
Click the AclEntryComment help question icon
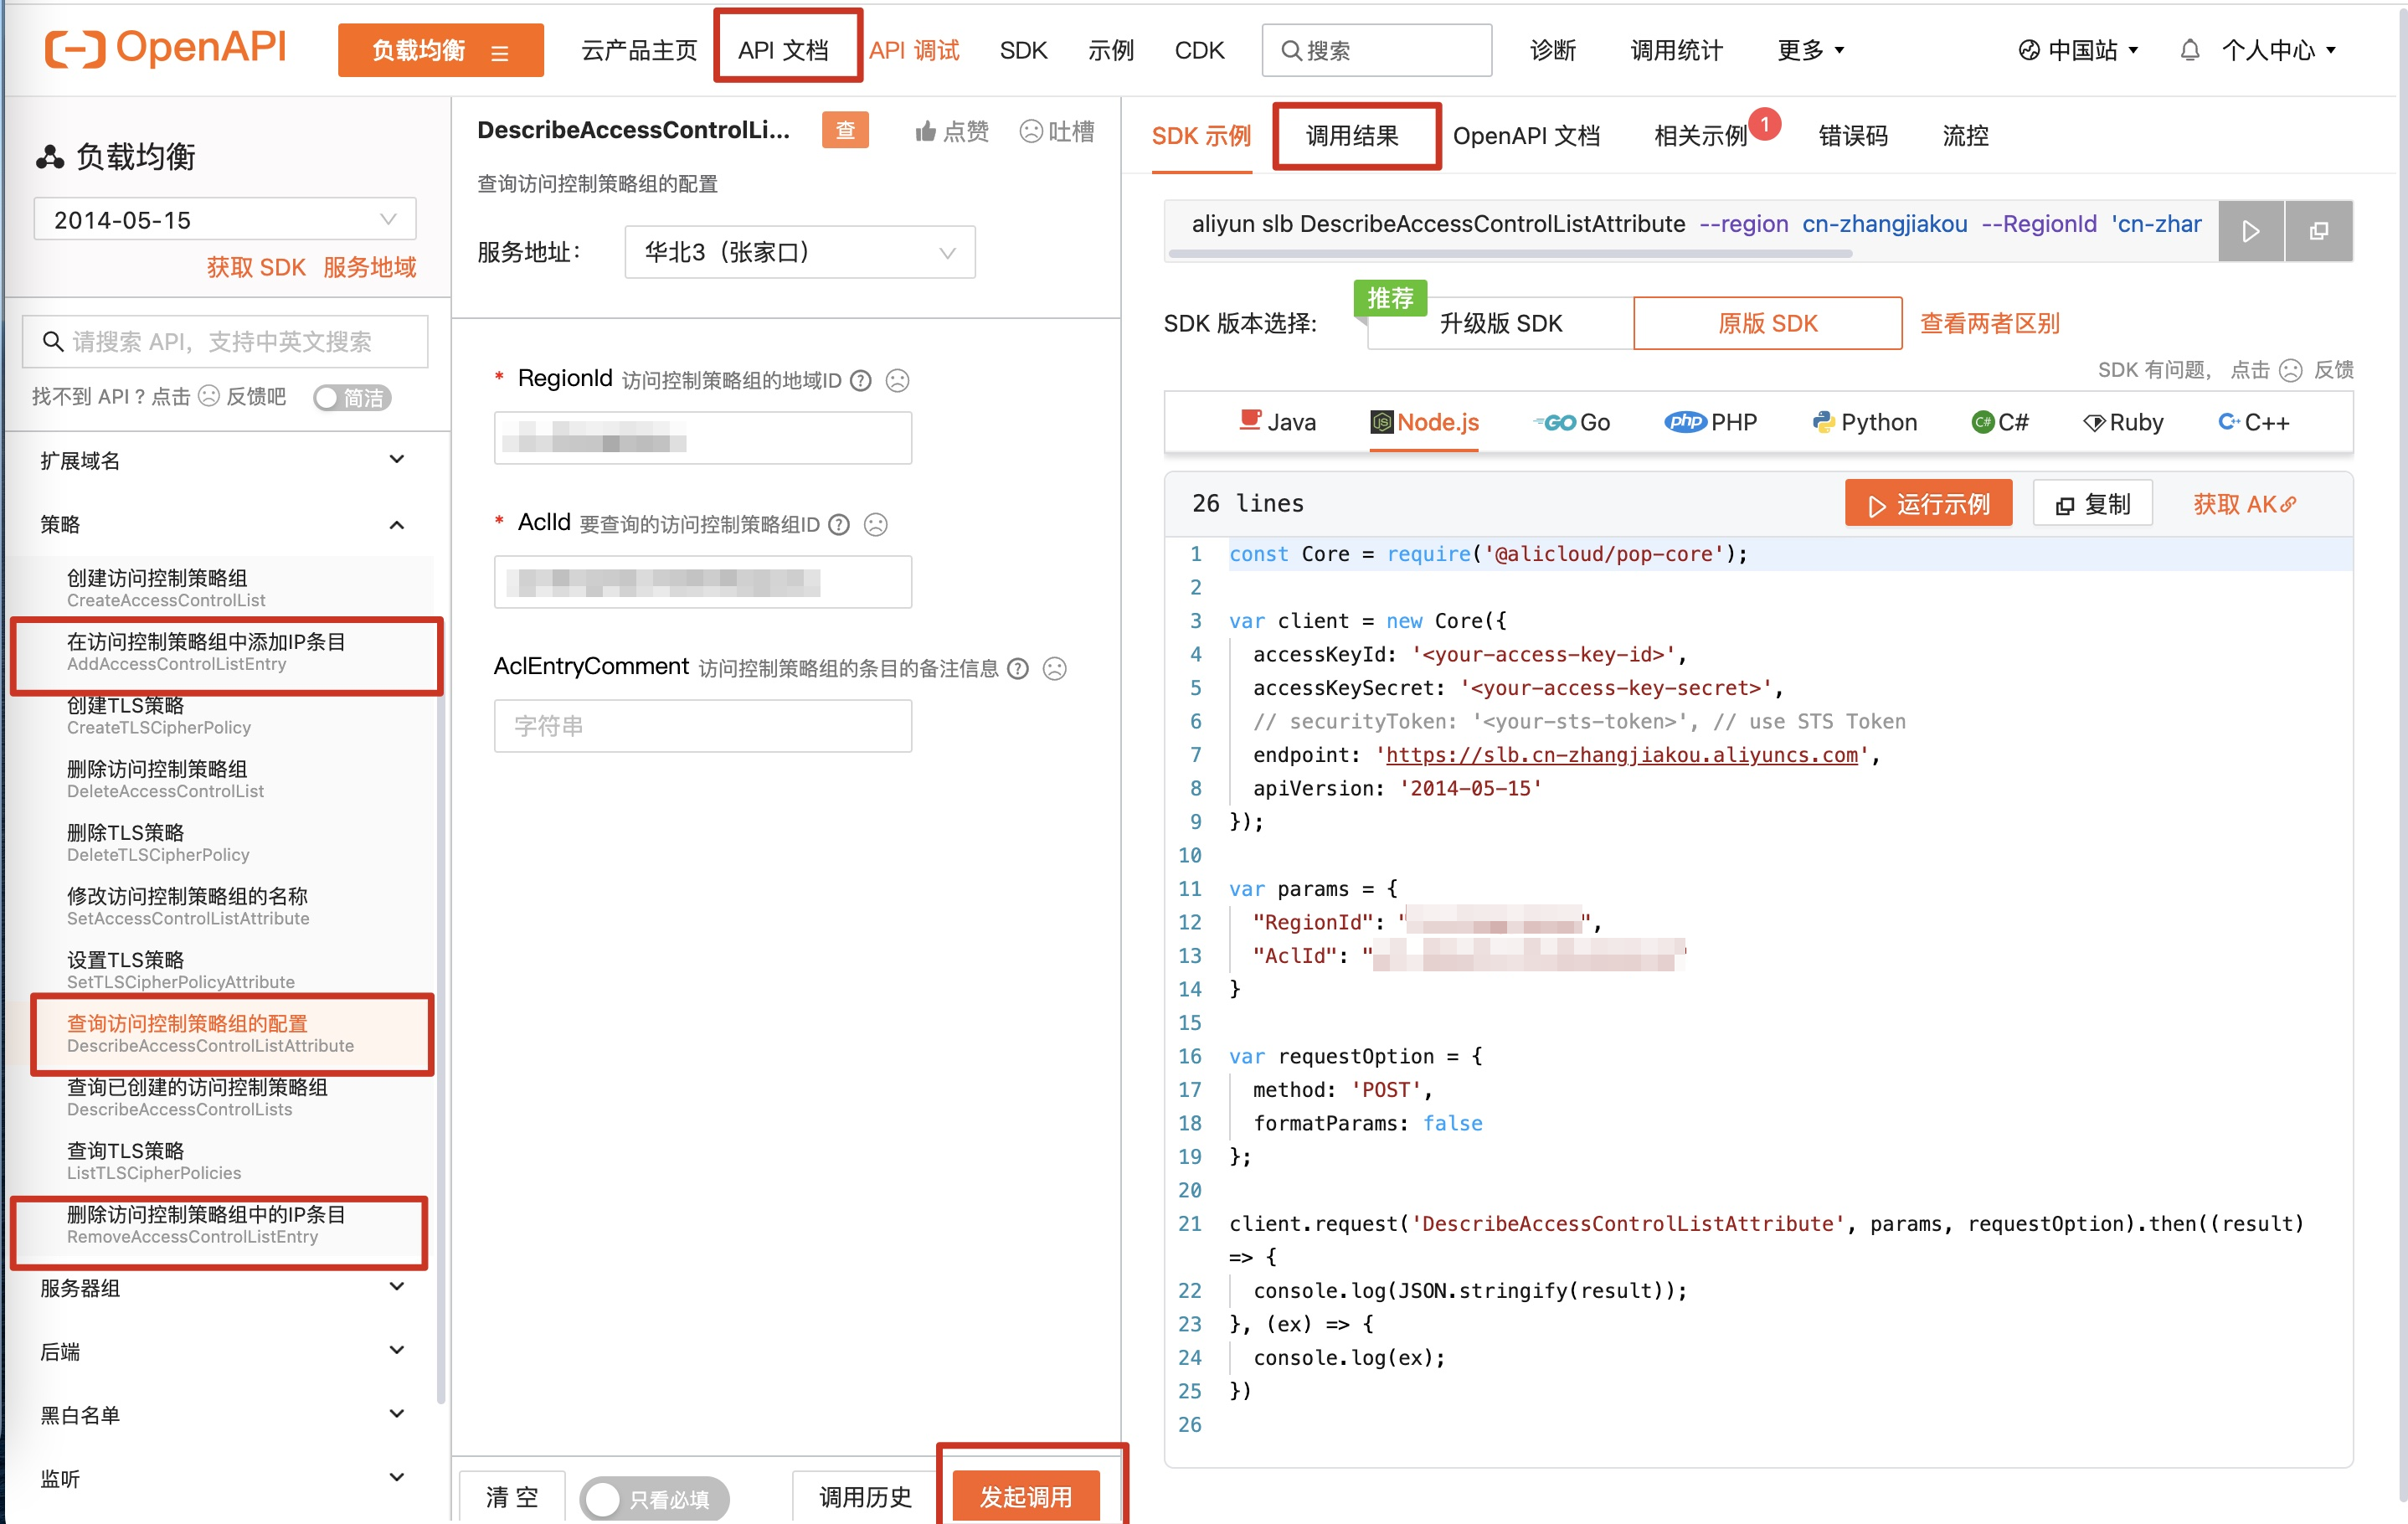coord(1018,669)
